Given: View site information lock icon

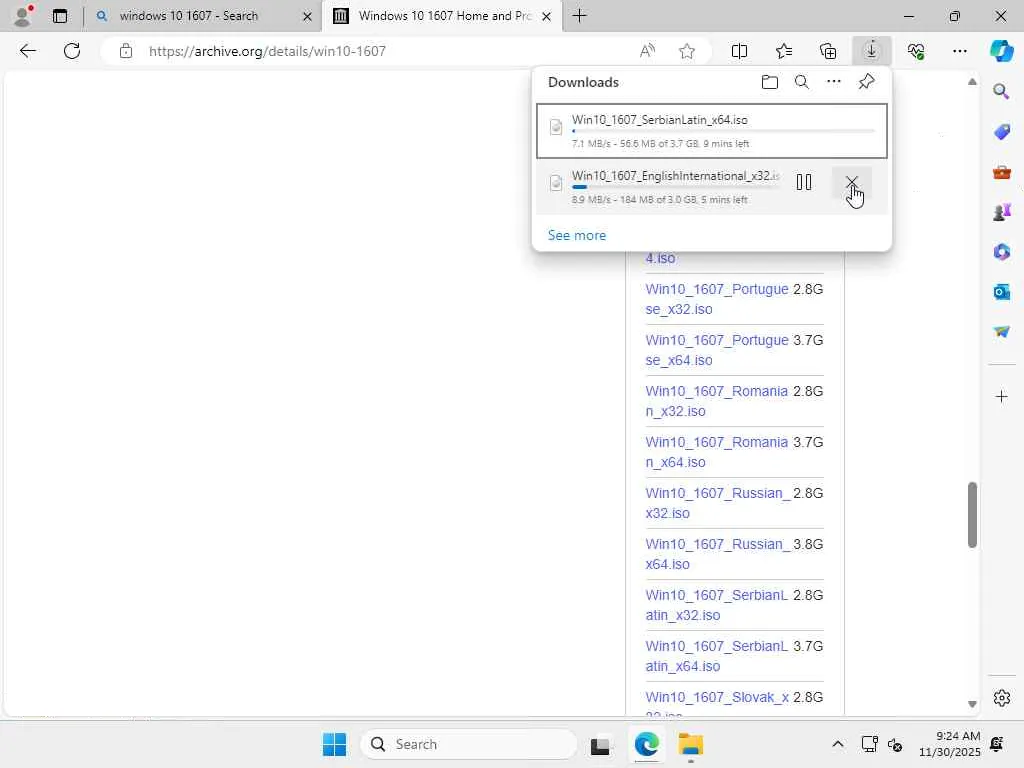Looking at the screenshot, I should 126,51.
